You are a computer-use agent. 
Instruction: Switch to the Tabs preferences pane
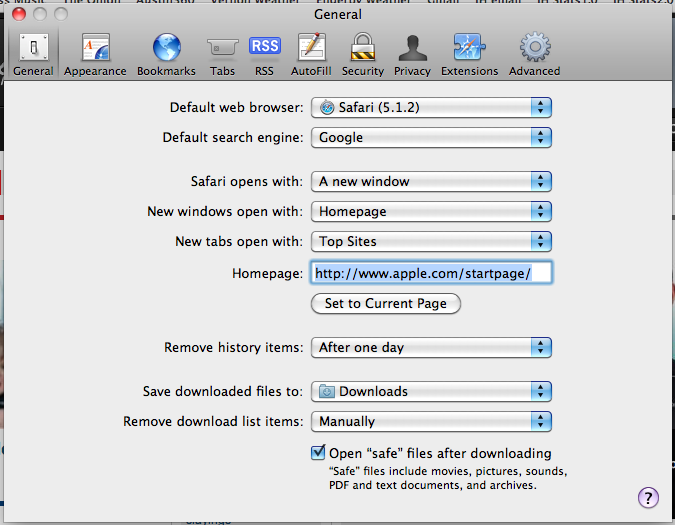tap(222, 54)
